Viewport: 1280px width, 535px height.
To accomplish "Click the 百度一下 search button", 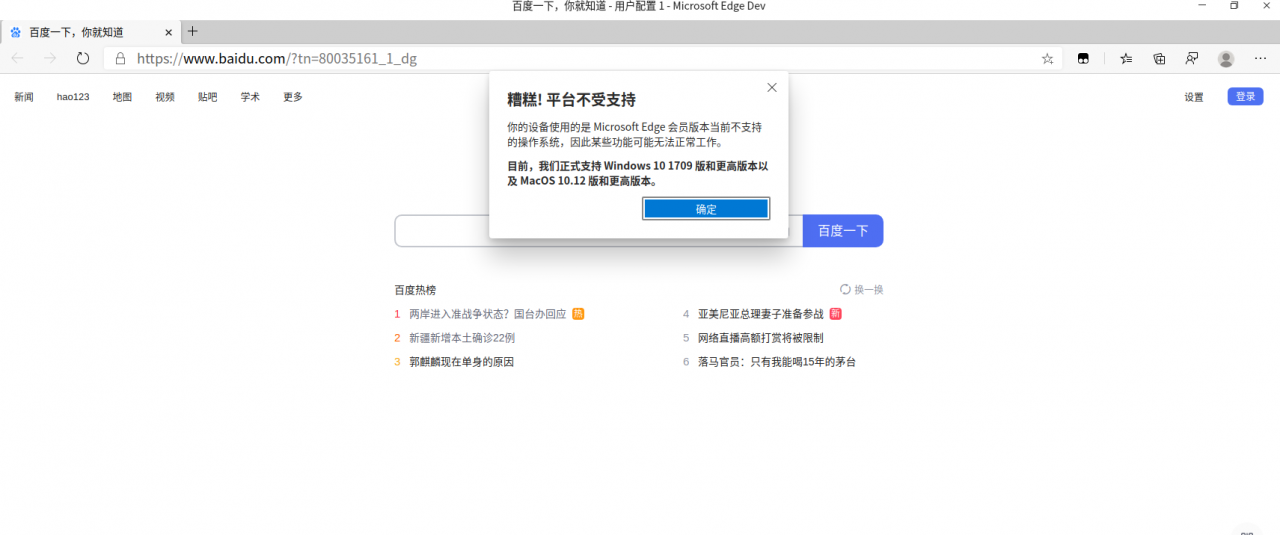I will (x=842, y=231).
